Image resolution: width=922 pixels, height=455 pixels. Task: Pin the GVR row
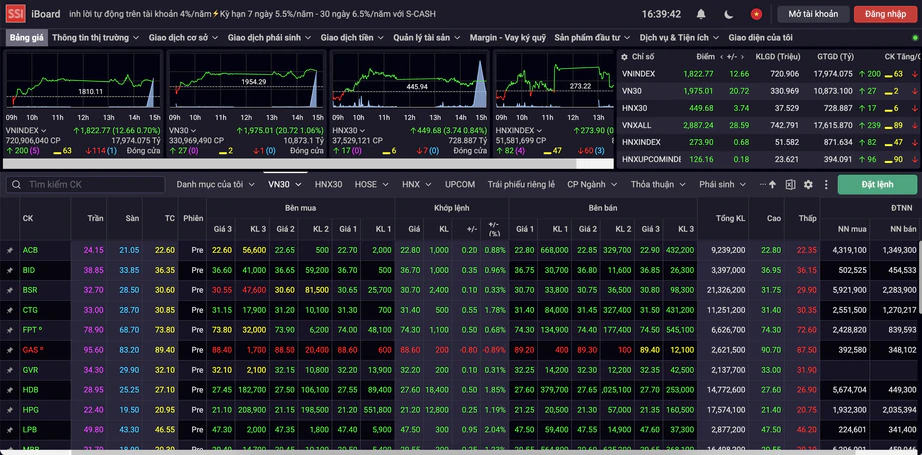click(9, 370)
